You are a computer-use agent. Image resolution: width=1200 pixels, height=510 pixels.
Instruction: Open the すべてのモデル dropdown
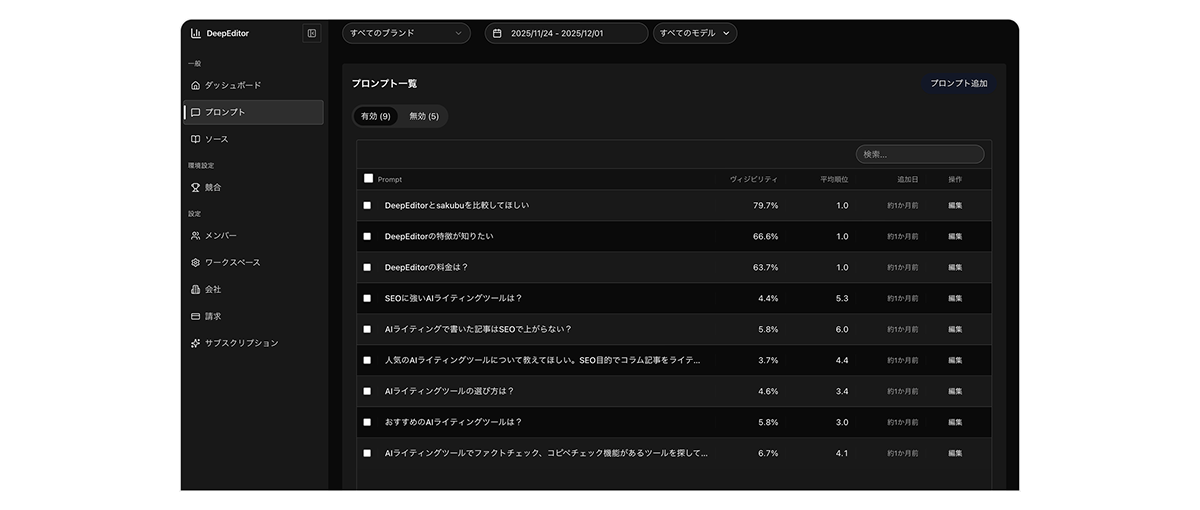(x=695, y=33)
